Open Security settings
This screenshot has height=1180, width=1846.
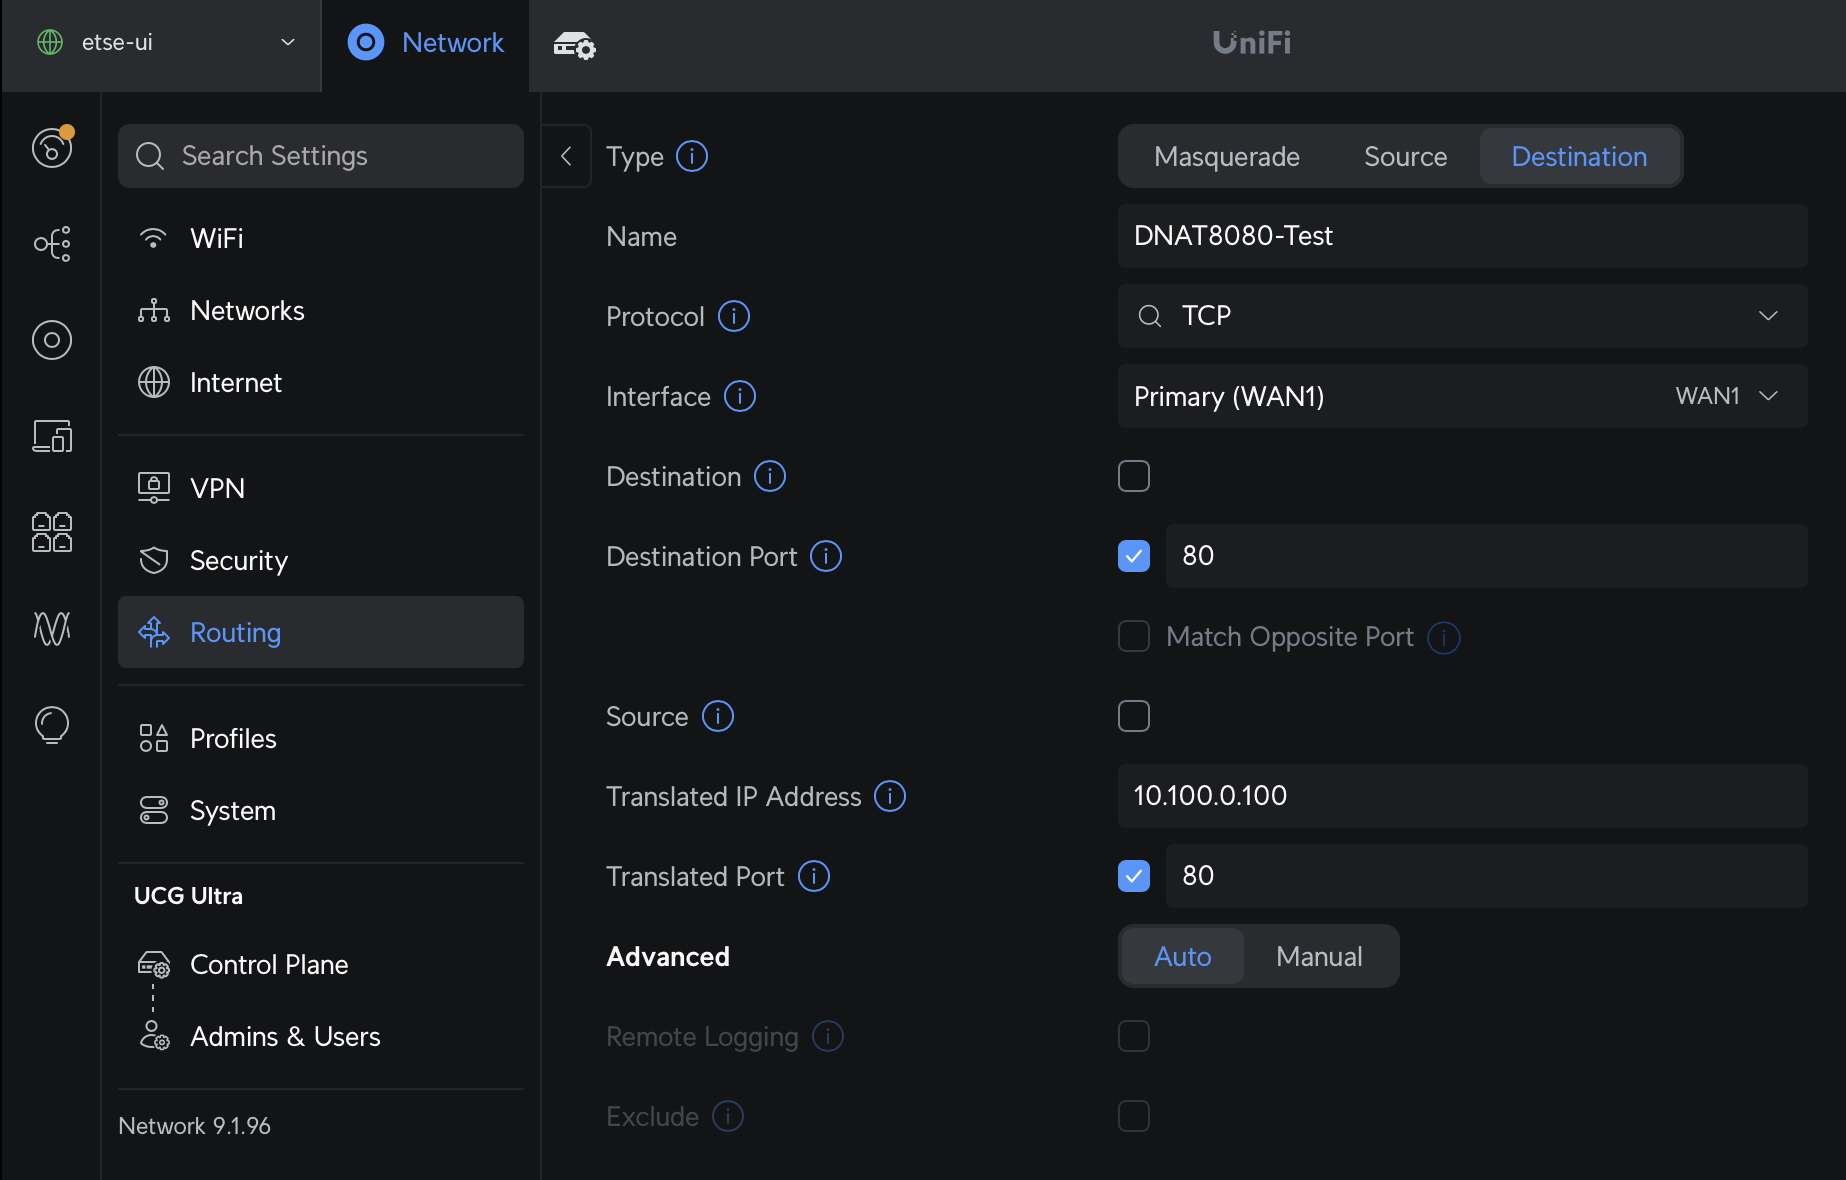coord(321,560)
